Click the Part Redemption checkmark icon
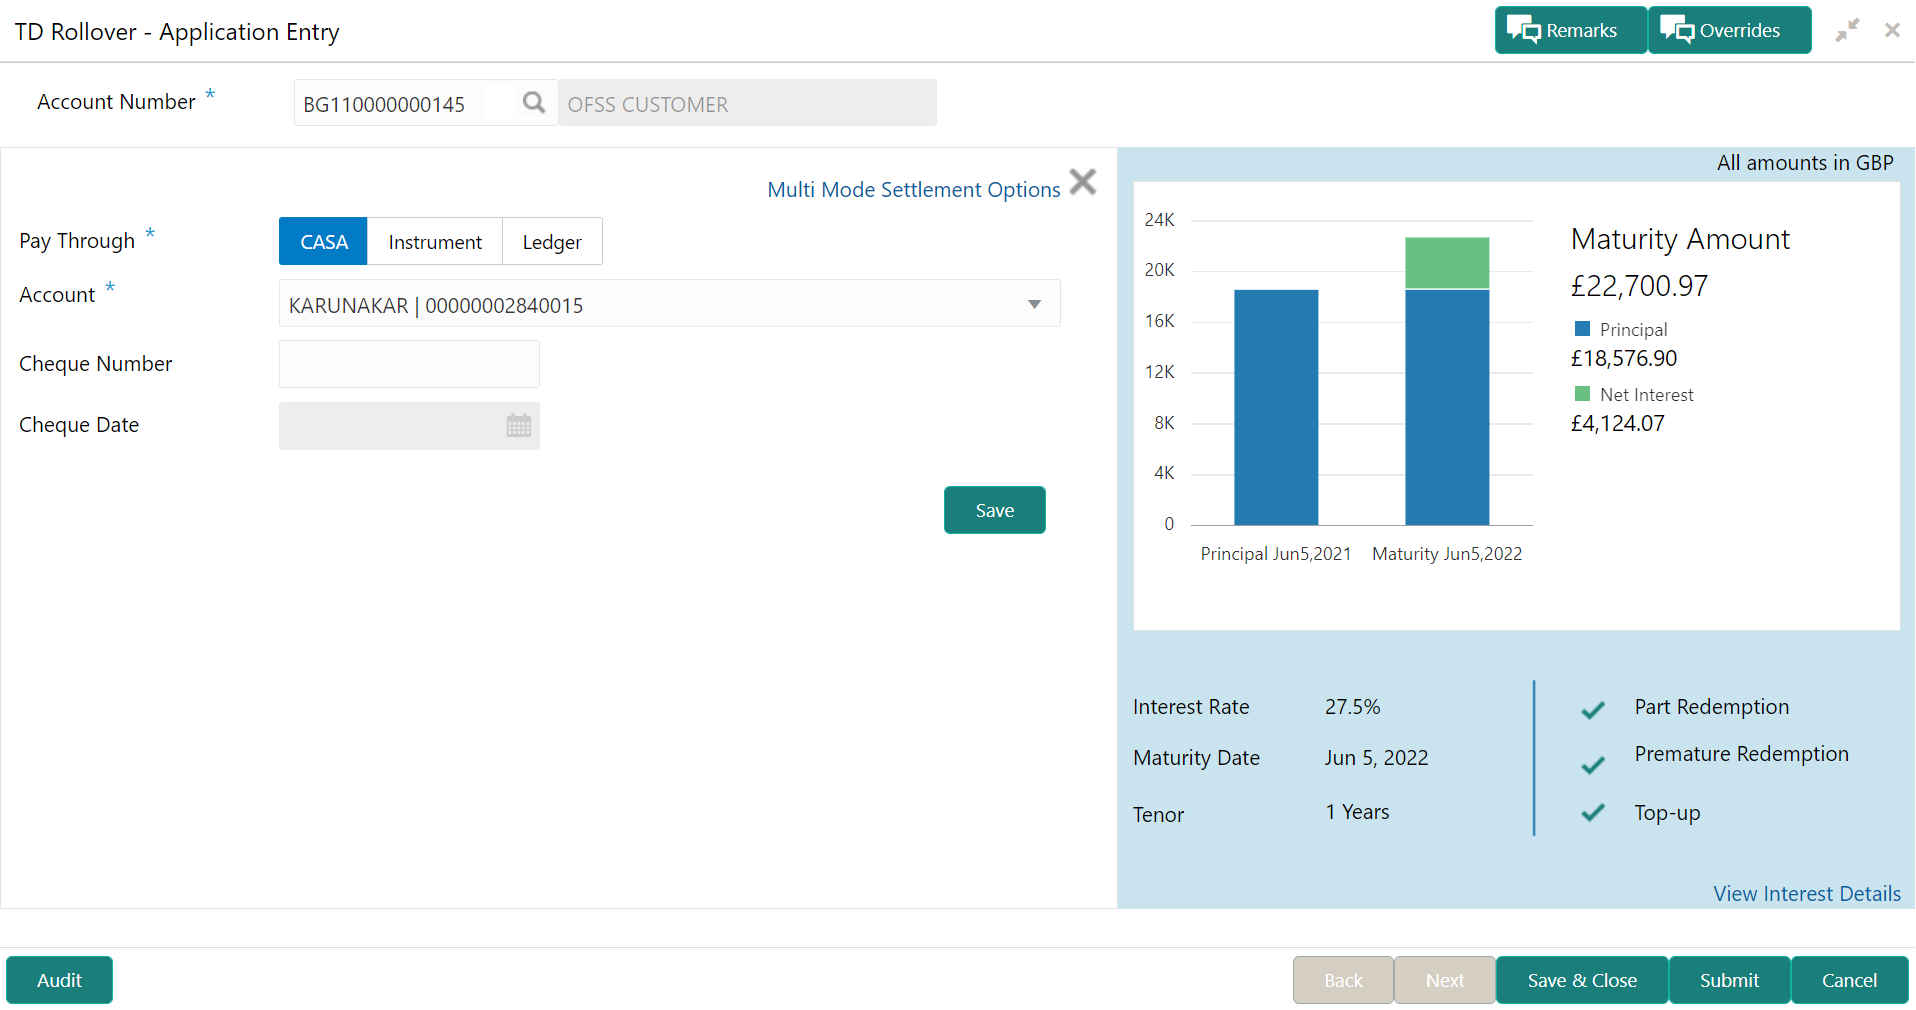This screenshot has width=1916, height=1010. tap(1593, 710)
